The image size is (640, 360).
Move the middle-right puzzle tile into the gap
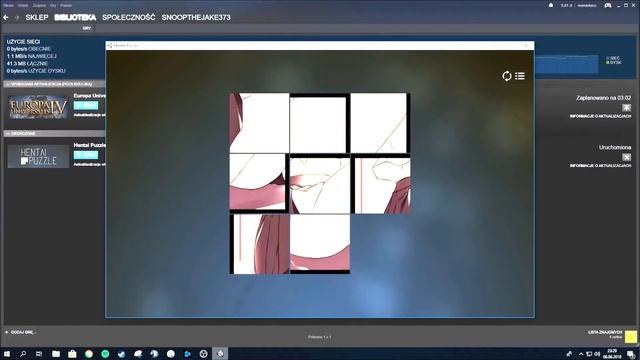coord(380,183)
